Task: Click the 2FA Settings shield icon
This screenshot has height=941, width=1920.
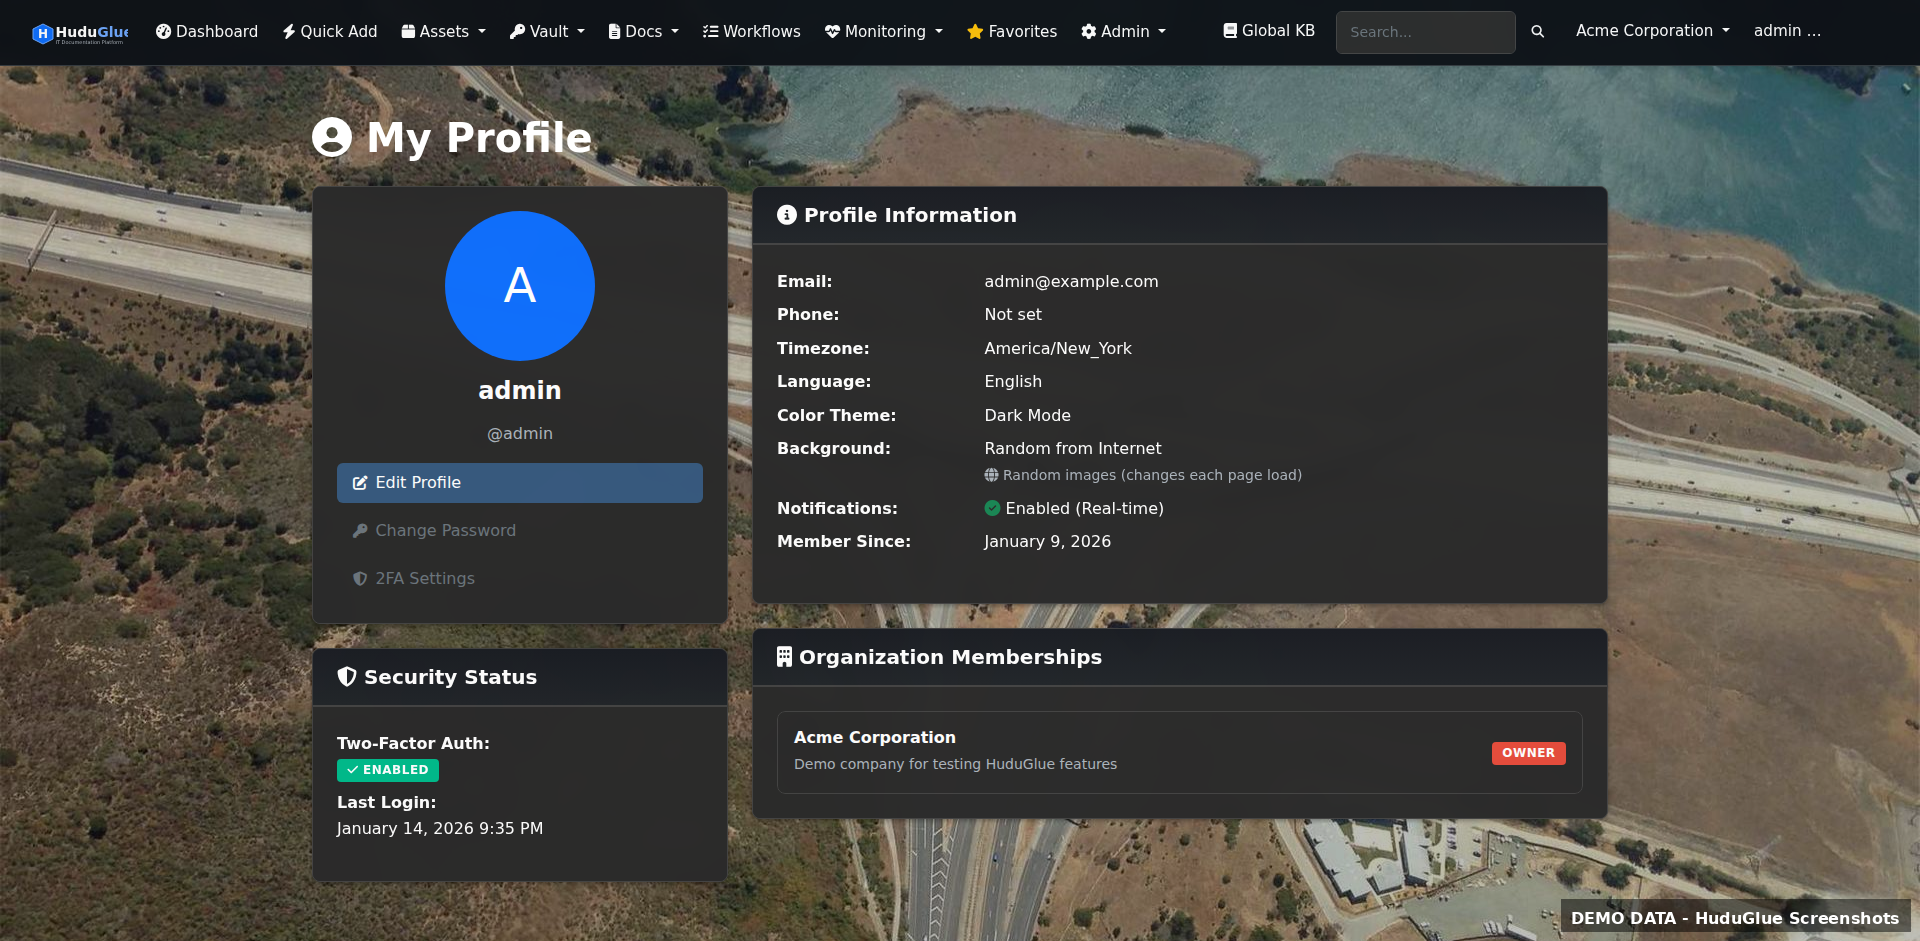Action: click(x=360, y=579)
